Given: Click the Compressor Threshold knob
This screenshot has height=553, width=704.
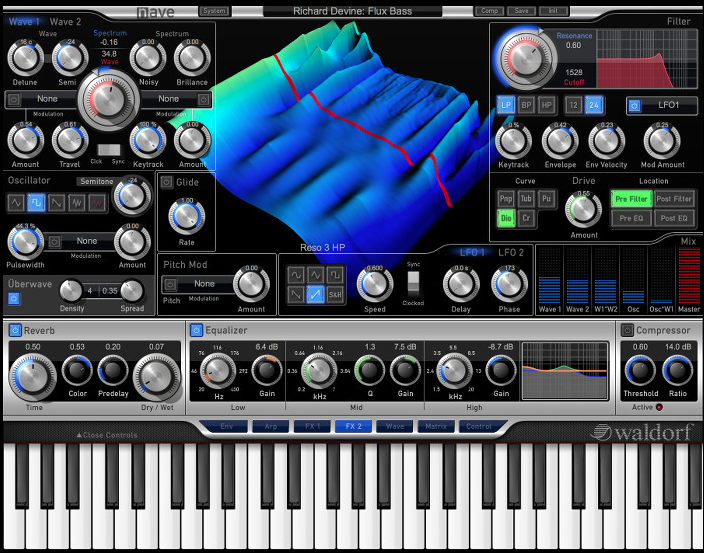Looking at the screenshot, I should pyautogui.click(x=640, y=370).
